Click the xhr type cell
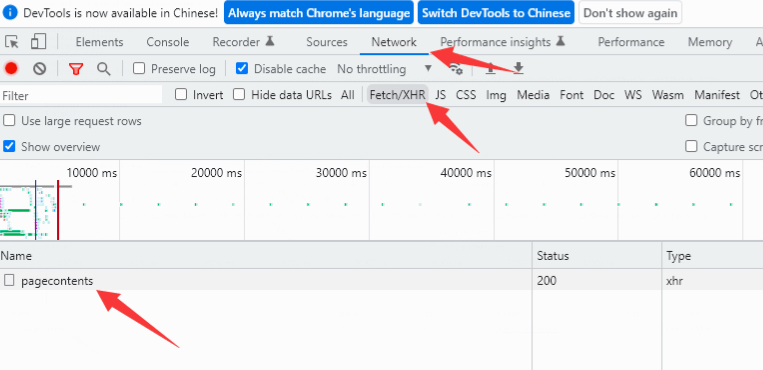 tap(674, 280)
